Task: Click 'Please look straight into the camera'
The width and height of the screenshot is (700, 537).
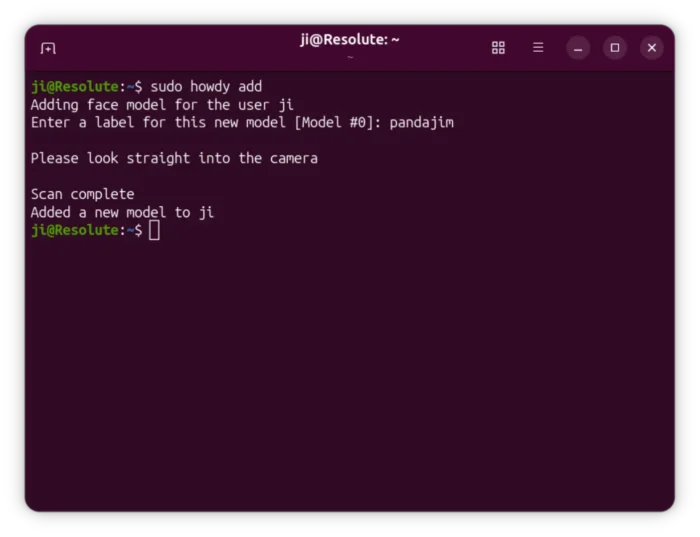Action: coord(174,159)
